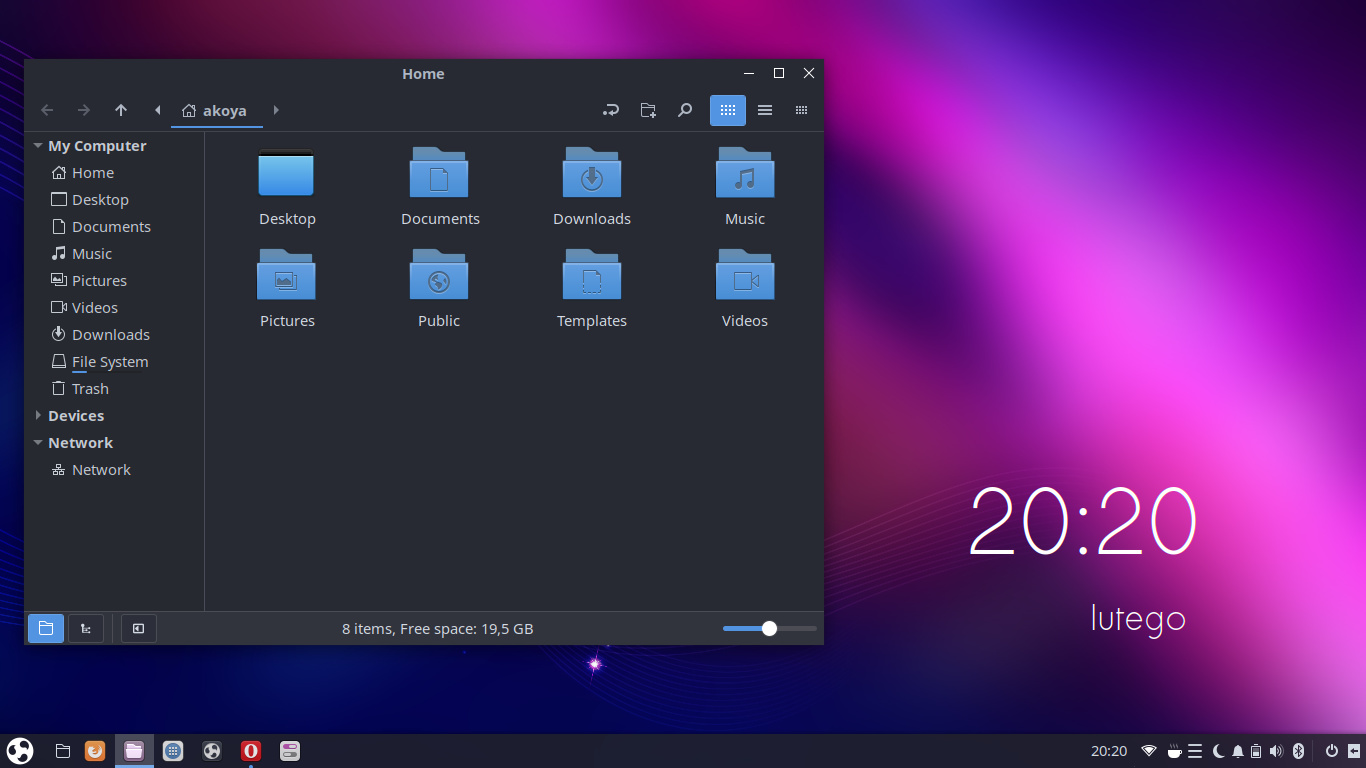
Task: Navigate up one directory with the up arrow
Action: tap(121, 110)
